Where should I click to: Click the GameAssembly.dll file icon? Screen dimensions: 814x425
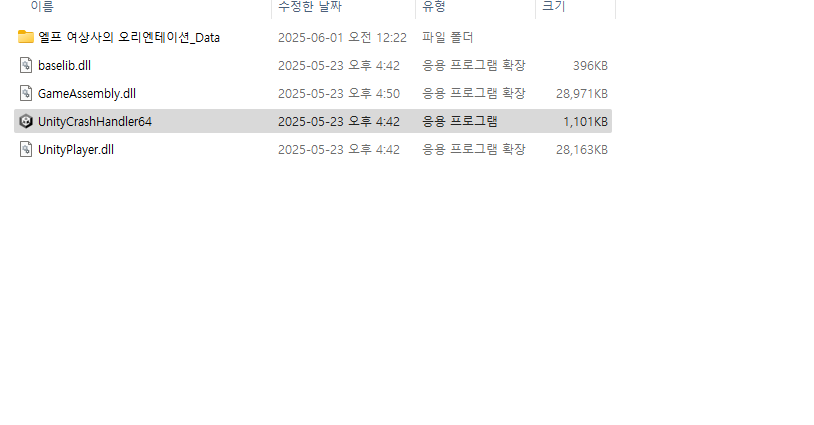tap(25, 93)
